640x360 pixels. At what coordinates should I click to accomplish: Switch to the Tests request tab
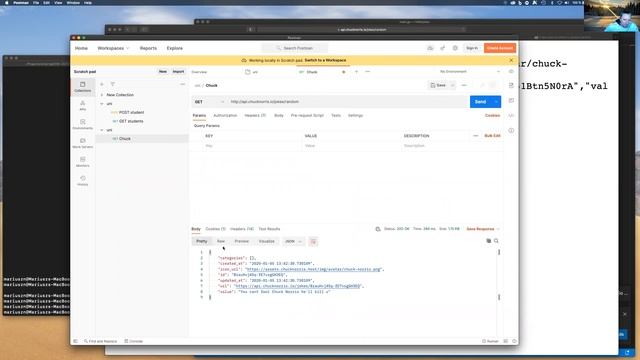(336, 116)
